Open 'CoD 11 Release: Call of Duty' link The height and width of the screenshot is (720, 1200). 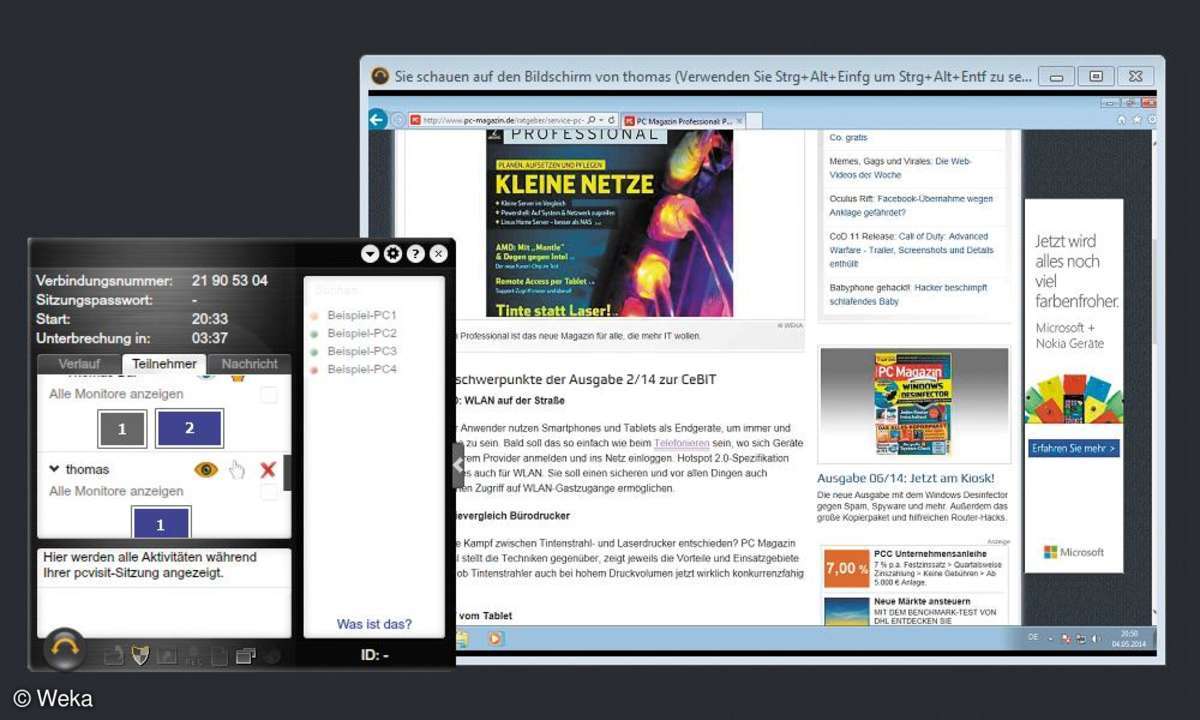click(911, 250)
